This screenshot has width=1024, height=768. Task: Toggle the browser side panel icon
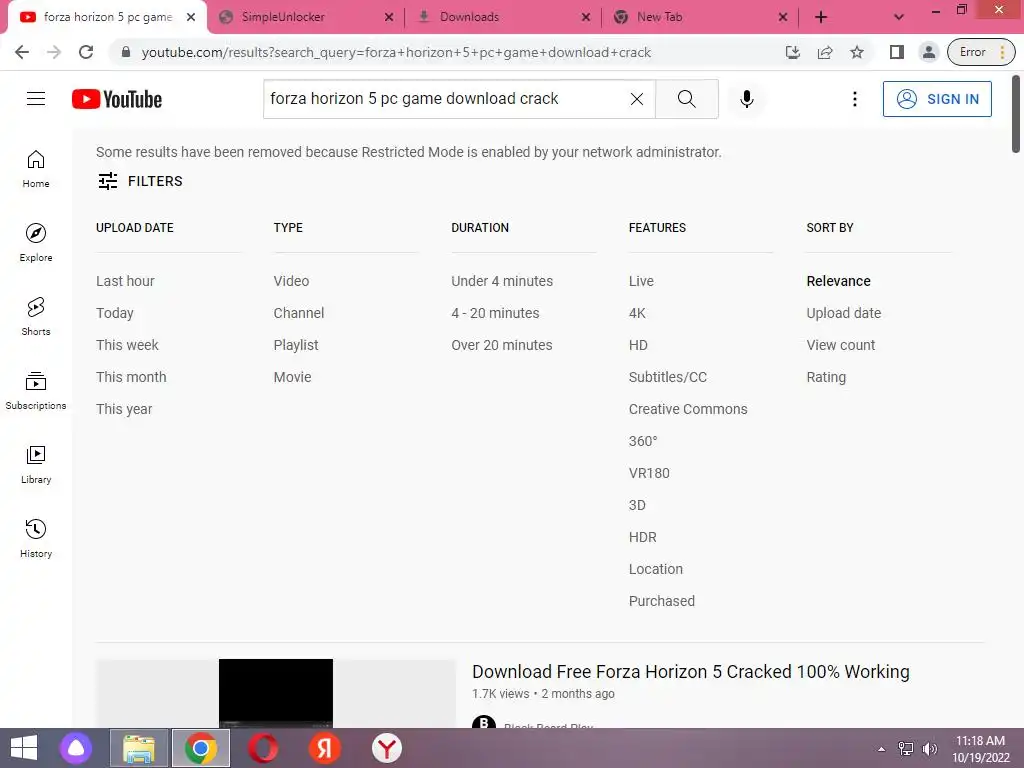tap(896, 52)
